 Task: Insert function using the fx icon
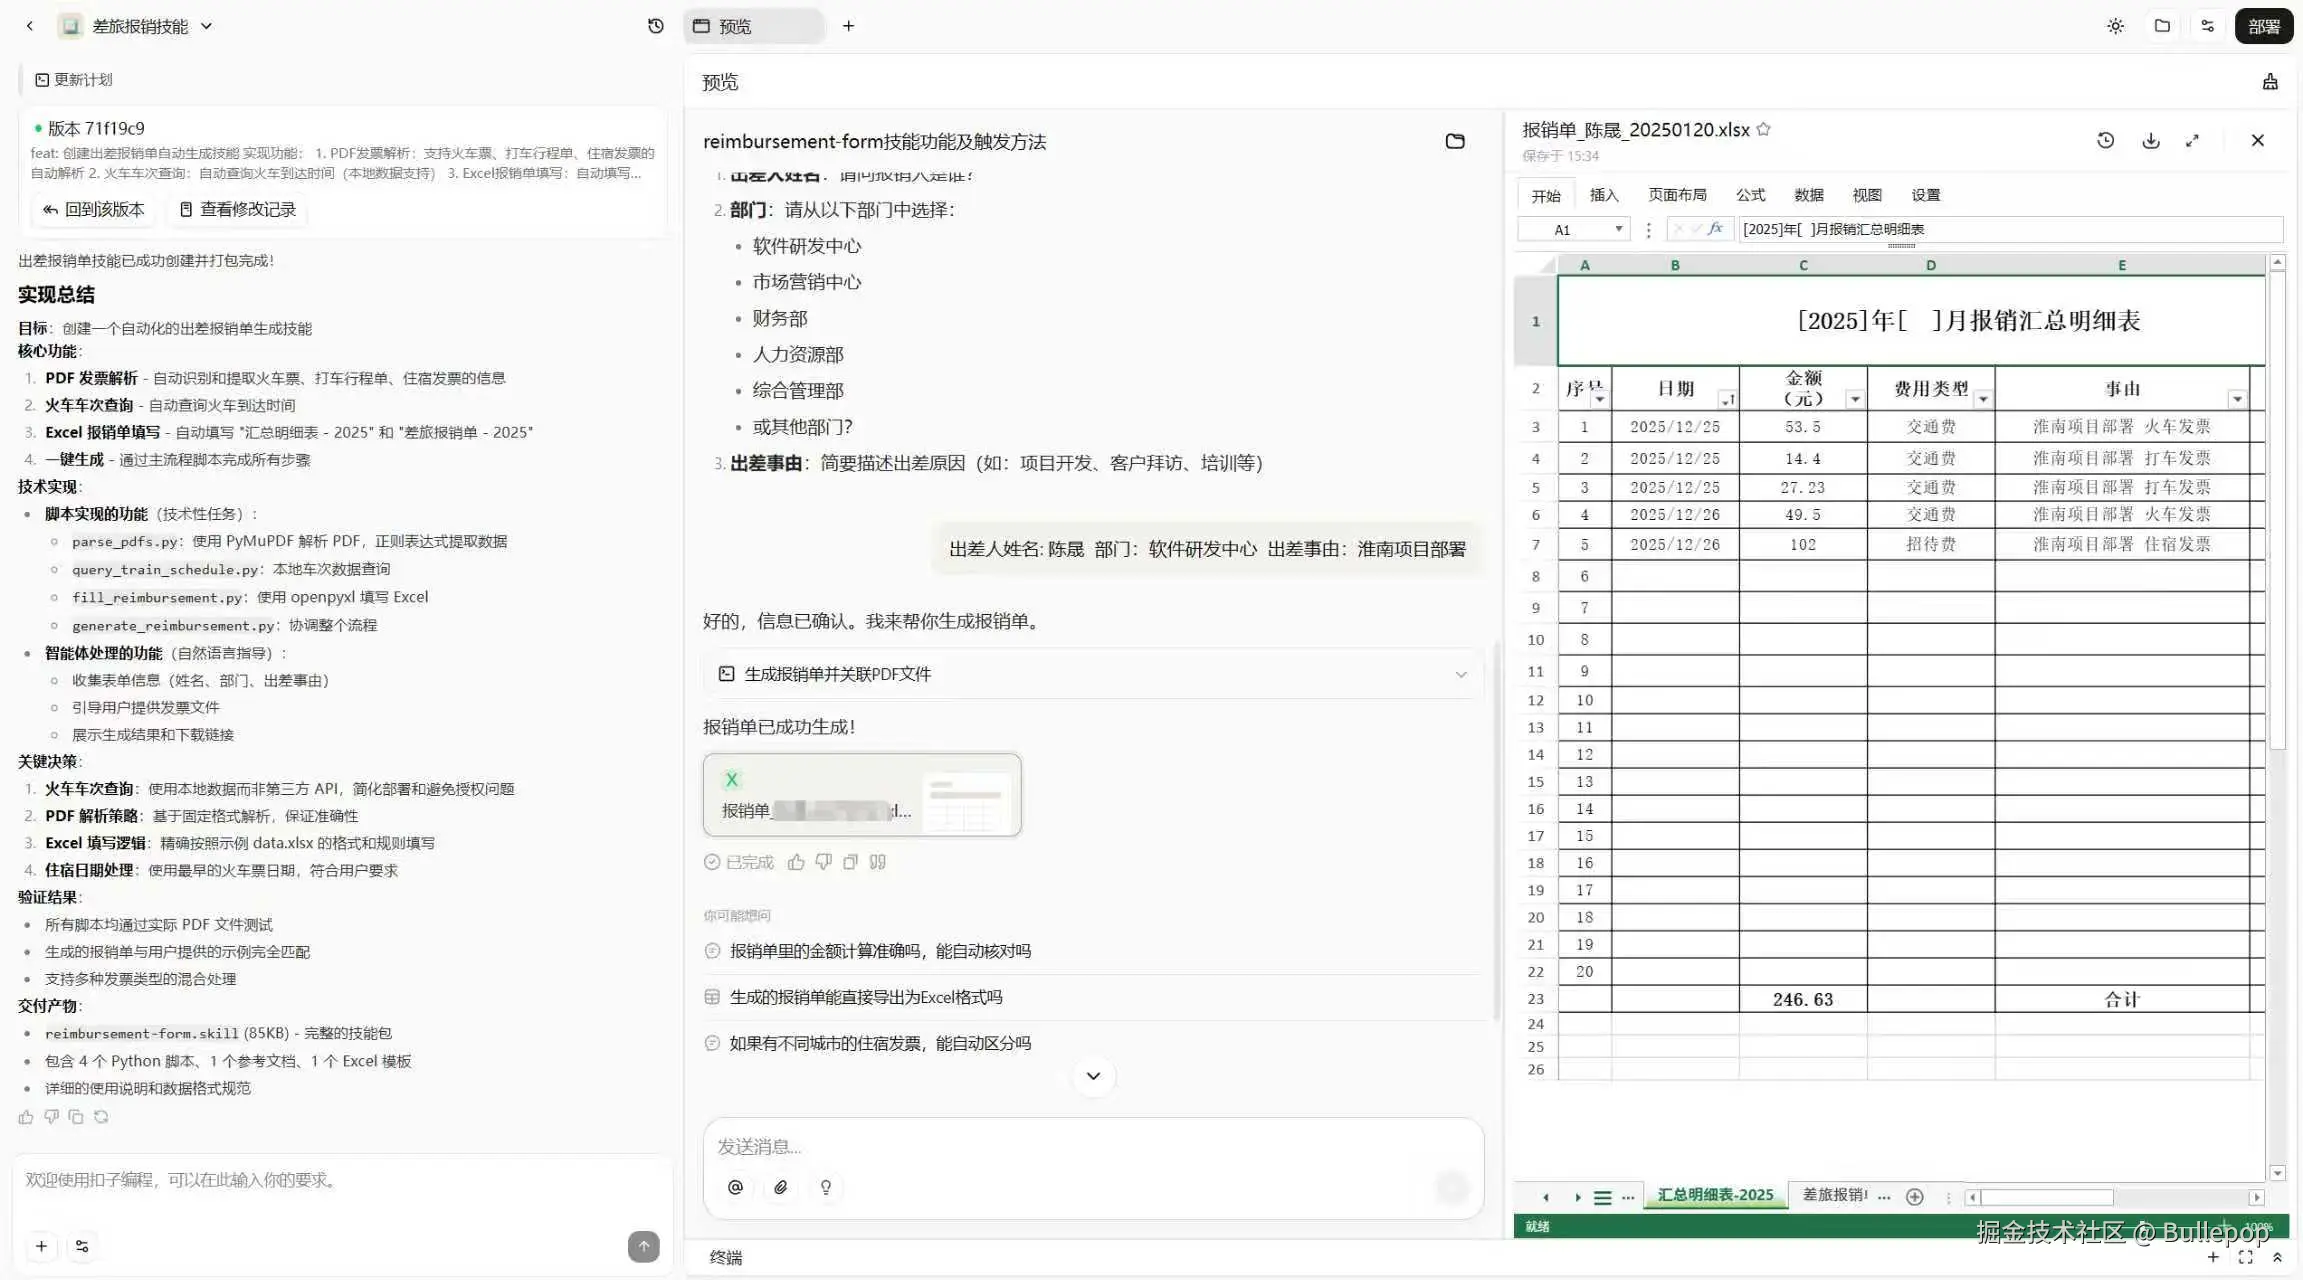click(x=1714, y=229)
